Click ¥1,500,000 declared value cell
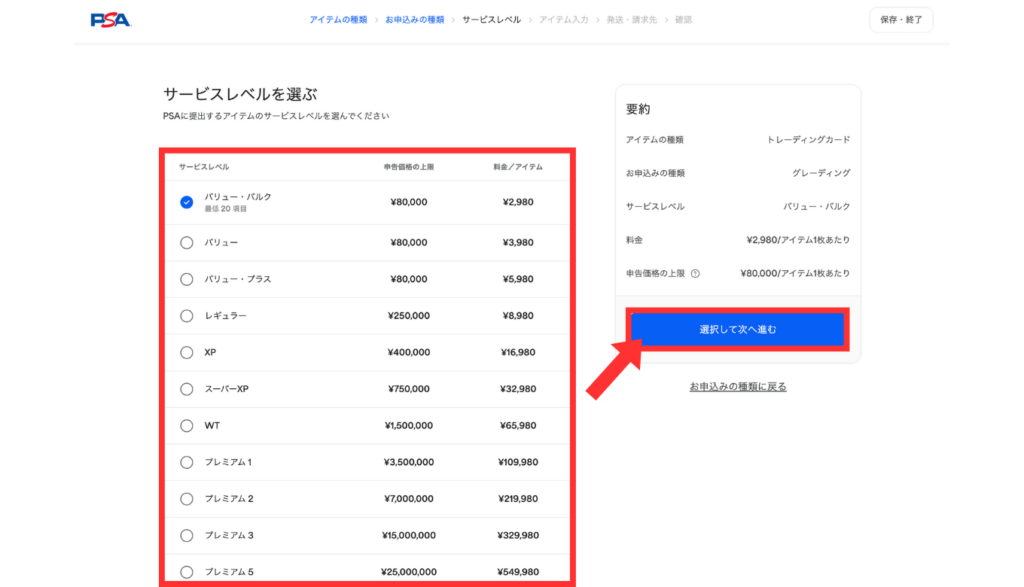 pyautogui.click(x=409, y=426)
